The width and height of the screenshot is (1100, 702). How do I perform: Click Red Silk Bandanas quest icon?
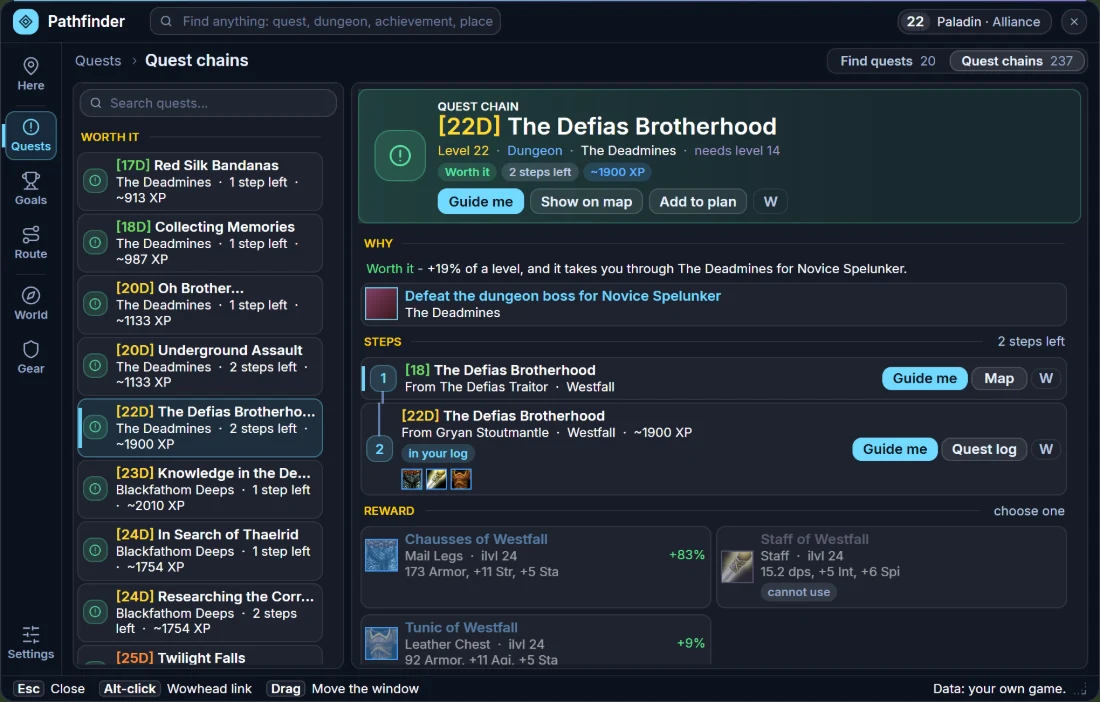[x=95, y=181]
